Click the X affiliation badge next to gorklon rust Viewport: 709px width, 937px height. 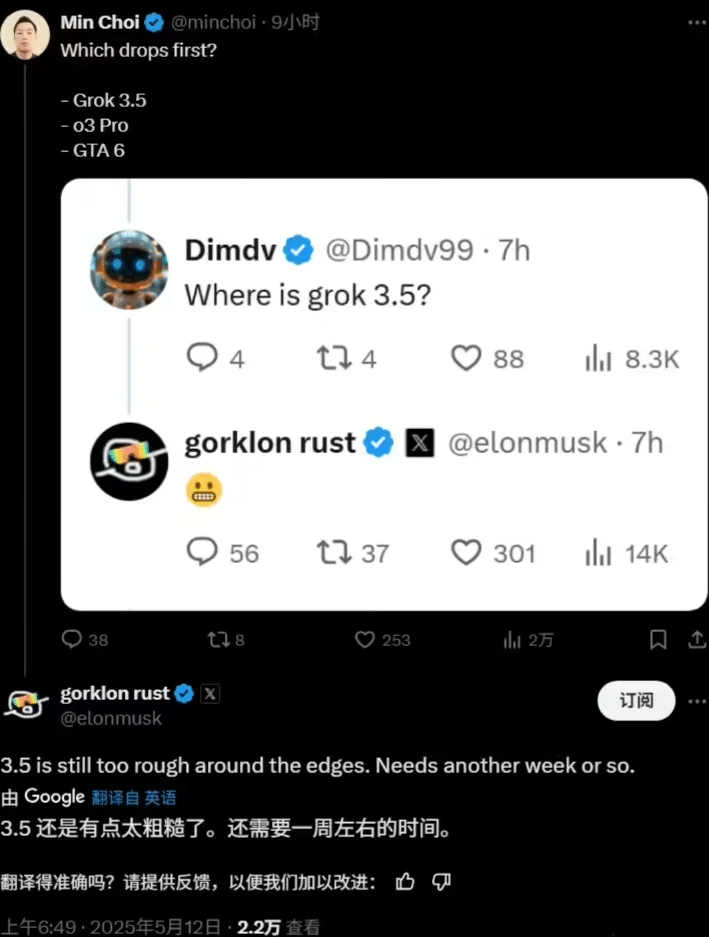pos(210,694)
